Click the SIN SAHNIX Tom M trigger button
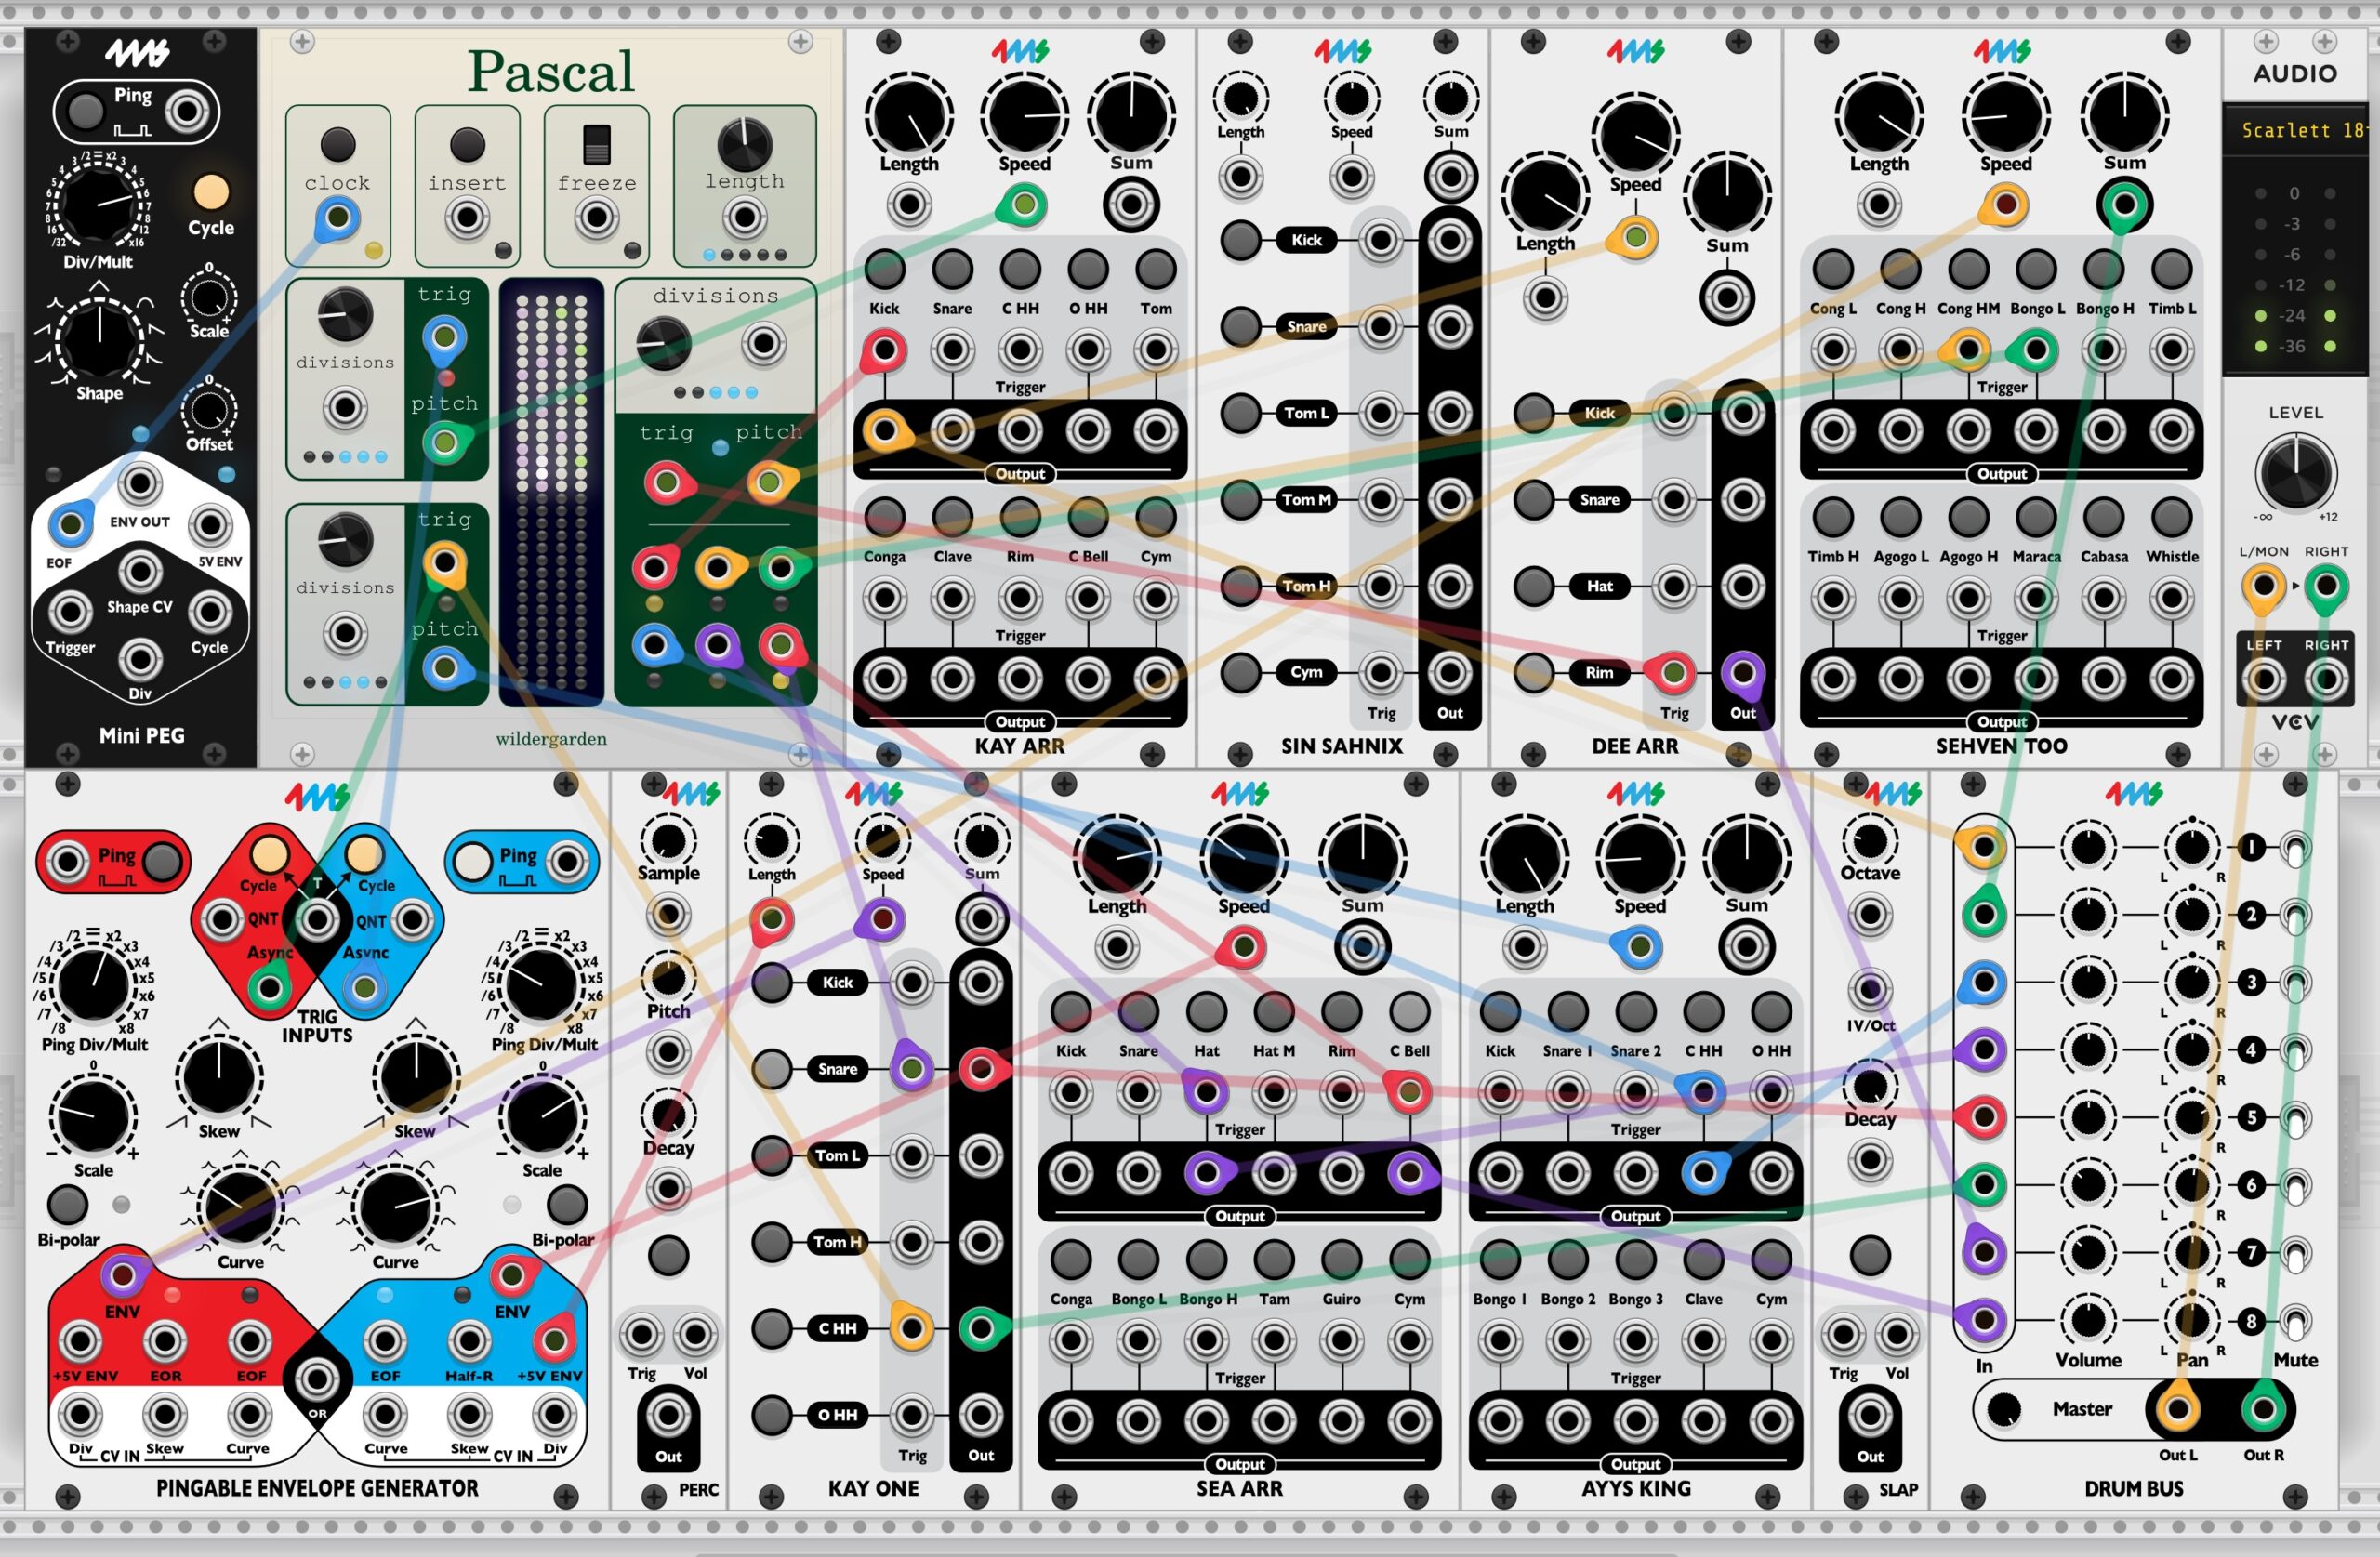Image resolution: width=2380 pixels, height=1557 pixels. pos(1241,499)
